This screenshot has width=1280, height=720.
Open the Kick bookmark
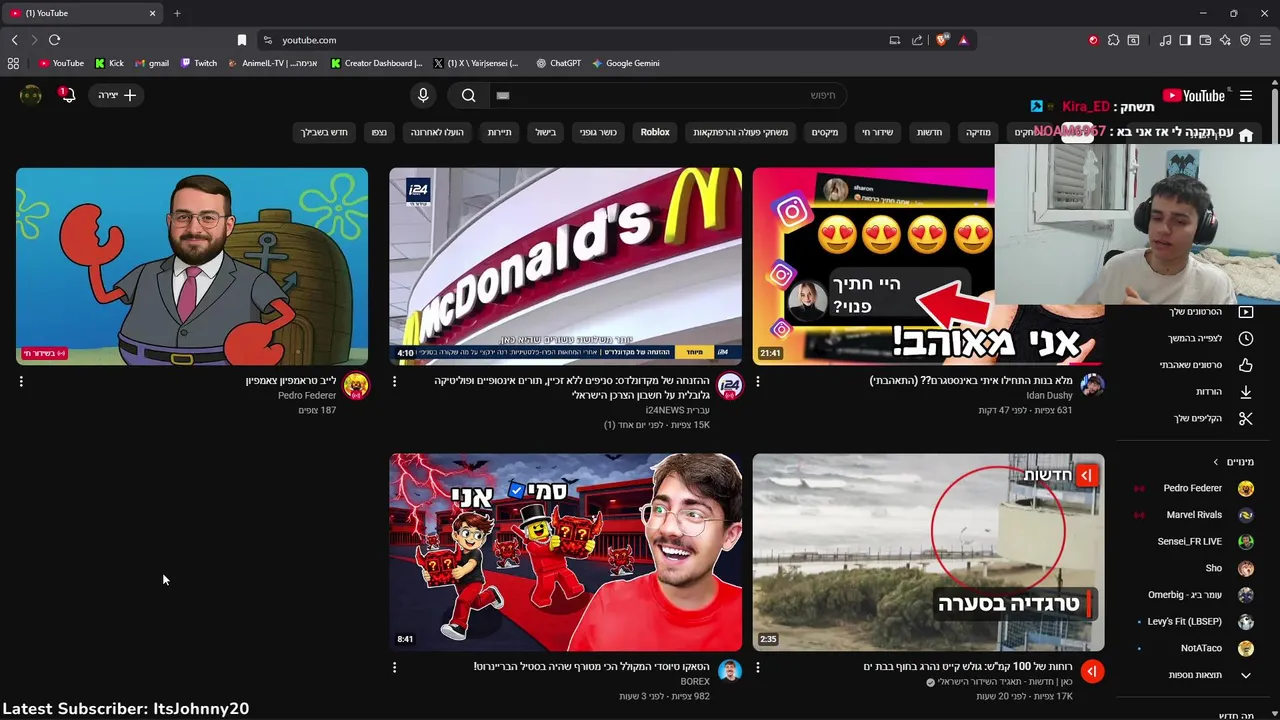click(110, 63)
